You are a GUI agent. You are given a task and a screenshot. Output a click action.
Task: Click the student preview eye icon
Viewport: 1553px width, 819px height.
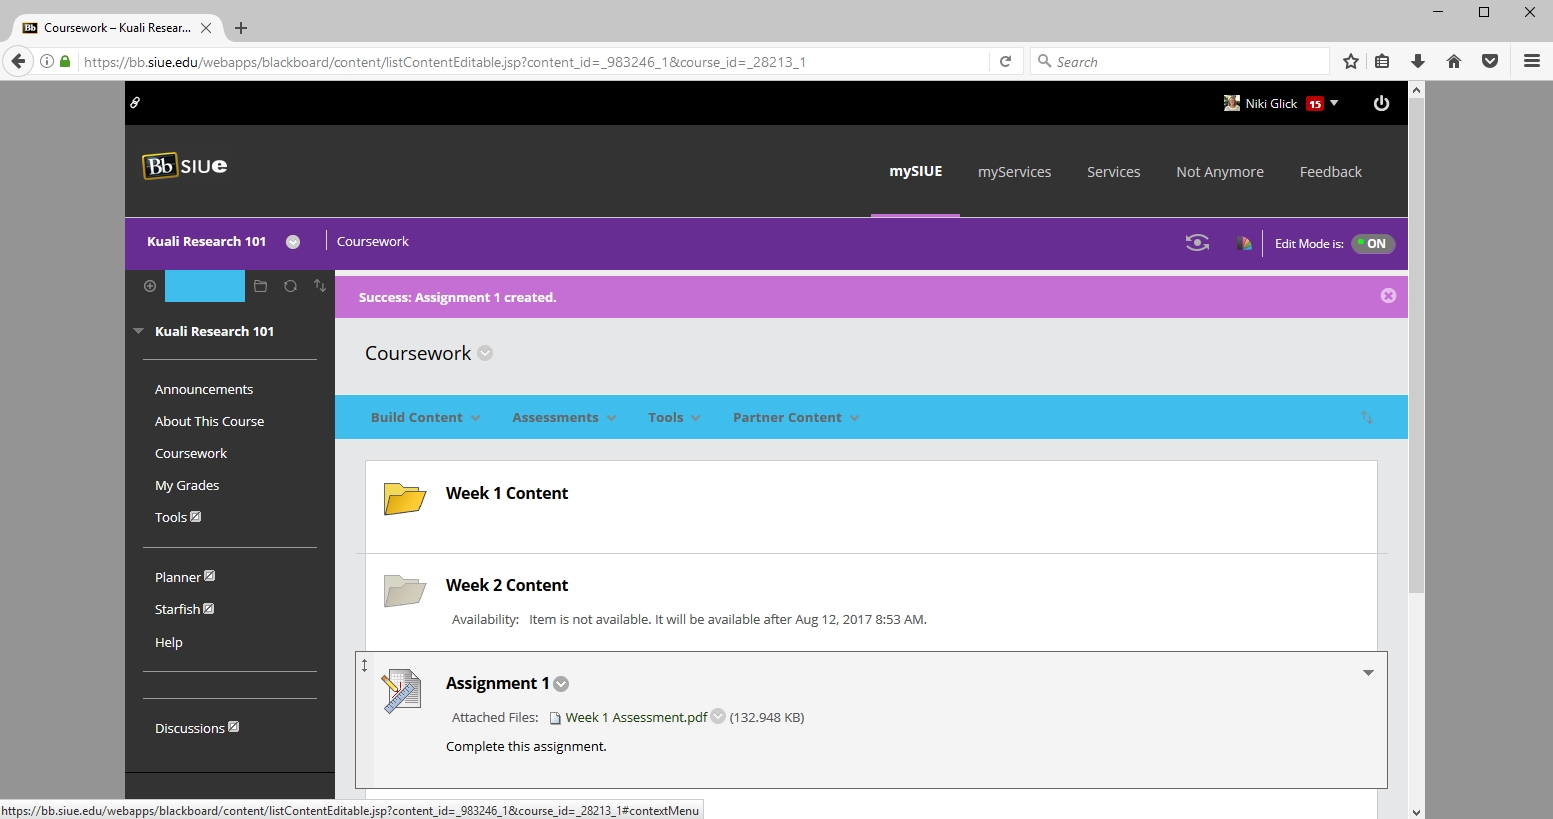pos(1196,243)
